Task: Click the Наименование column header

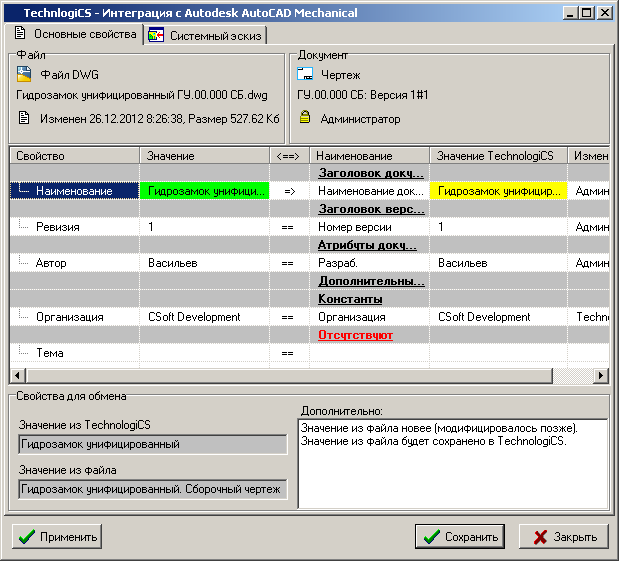Action: tap(370, 156)
